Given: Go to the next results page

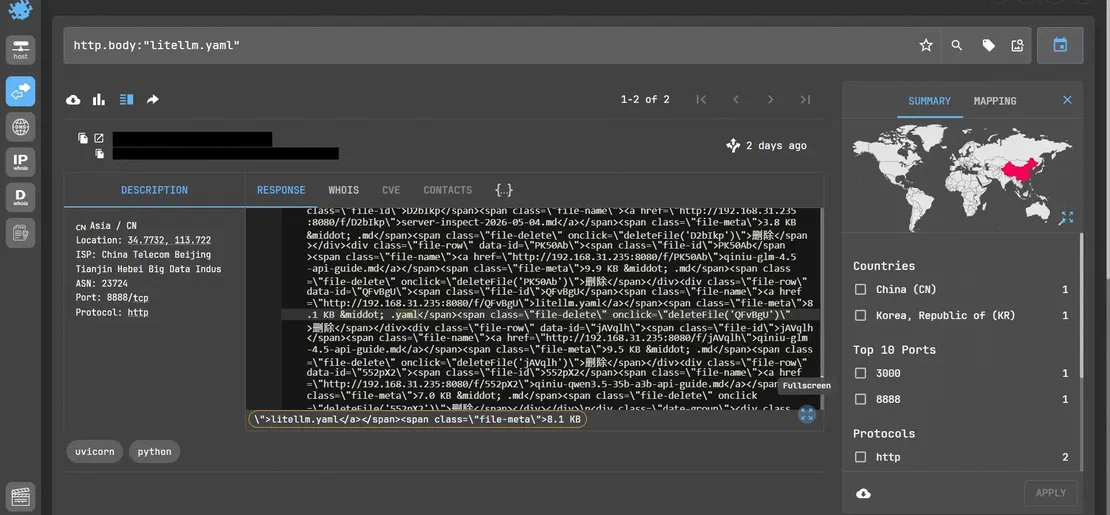Looking at the screenshot, I should click(x=770, y=100).
